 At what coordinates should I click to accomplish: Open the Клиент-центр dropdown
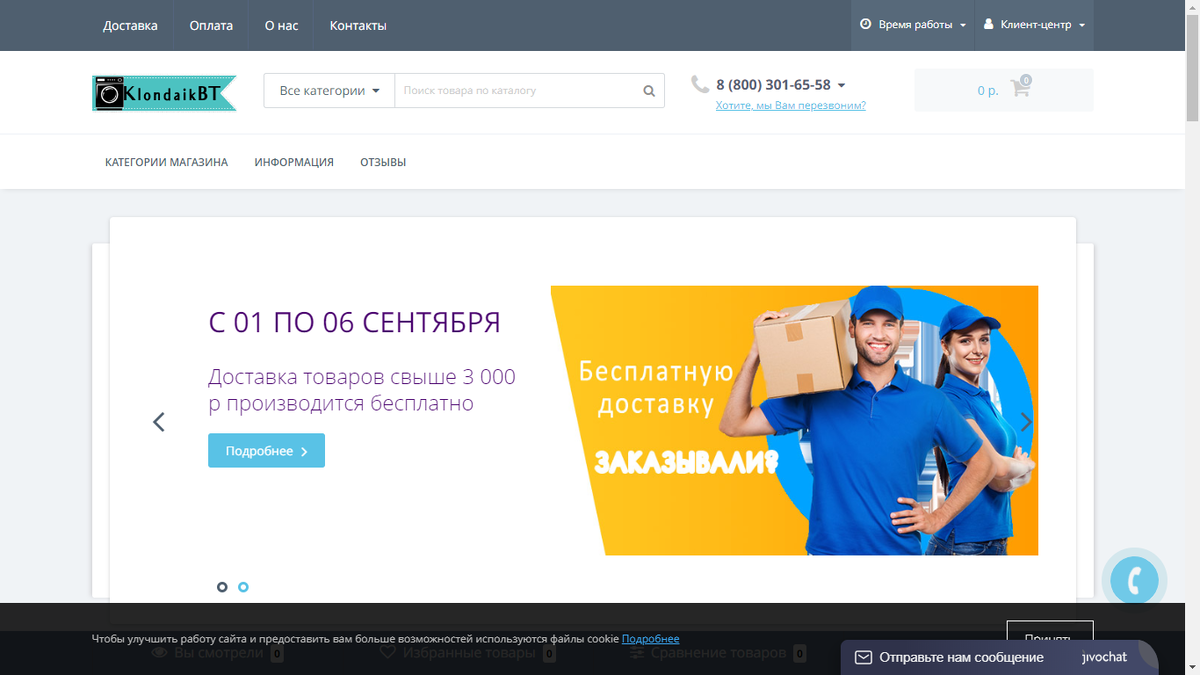1035,25
